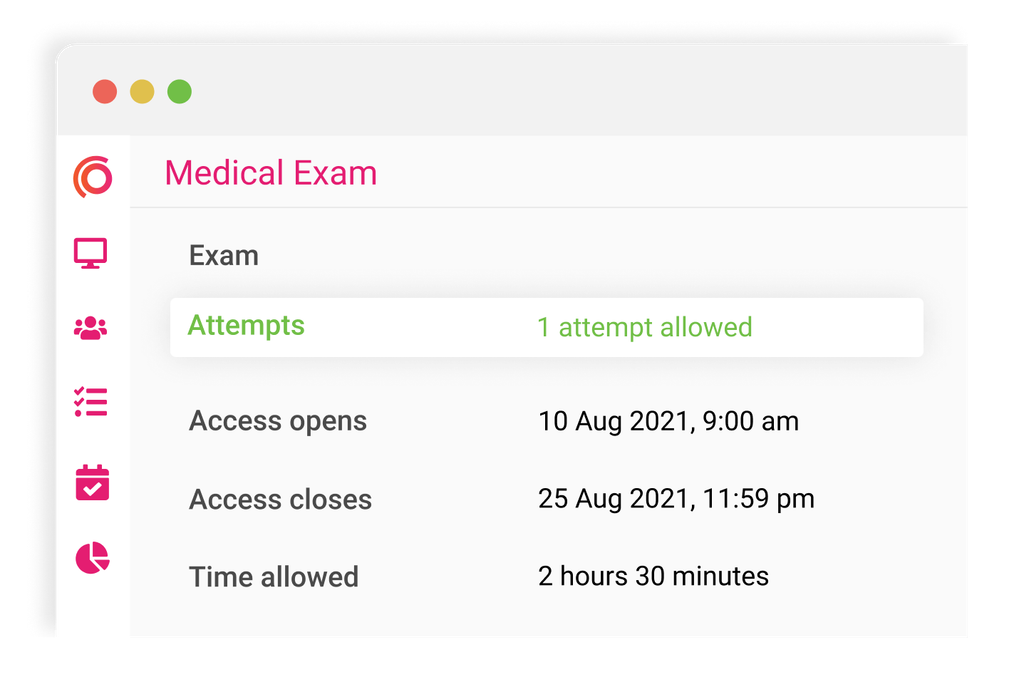Open the calendar check icon in sidebar

(x=92, y=483)
